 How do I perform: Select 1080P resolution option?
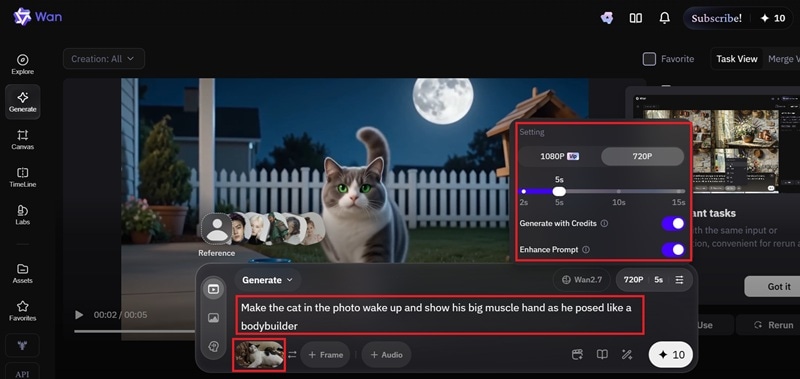click(x=559, y=156)
